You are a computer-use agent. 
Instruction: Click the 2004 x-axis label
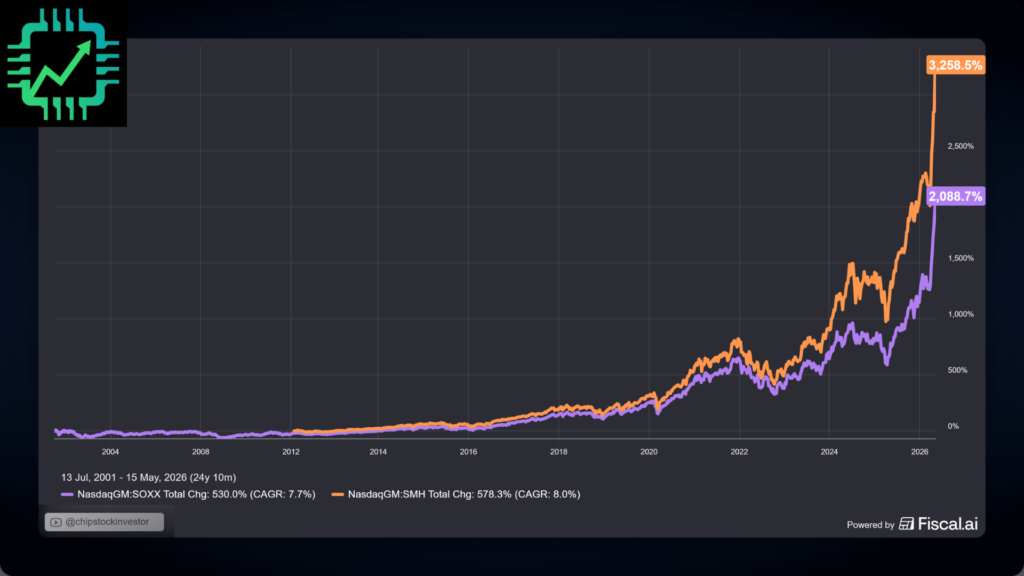110,452
